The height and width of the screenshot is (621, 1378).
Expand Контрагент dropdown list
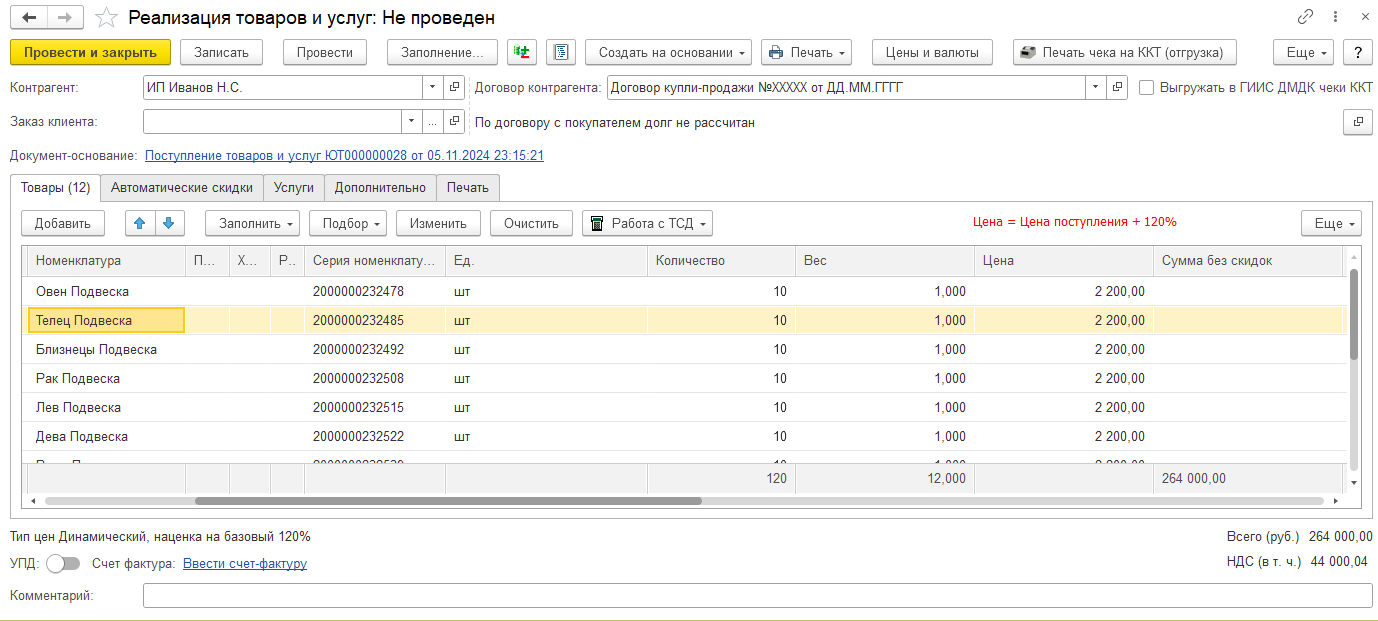(432, 88)
